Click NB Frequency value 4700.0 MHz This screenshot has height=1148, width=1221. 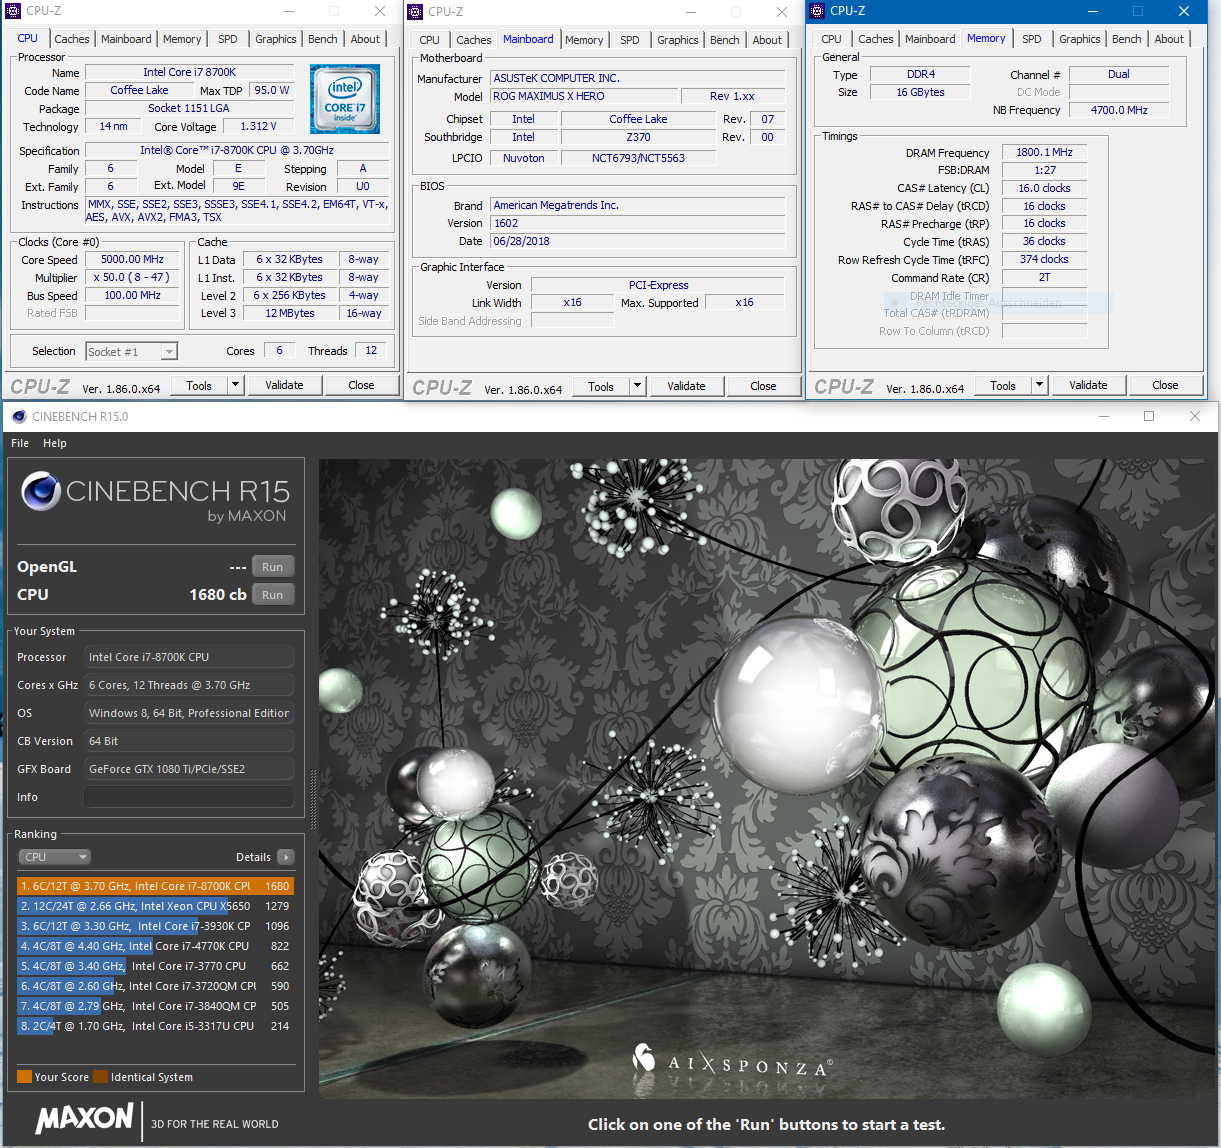pyautogui.click(x=1118, y=110)
